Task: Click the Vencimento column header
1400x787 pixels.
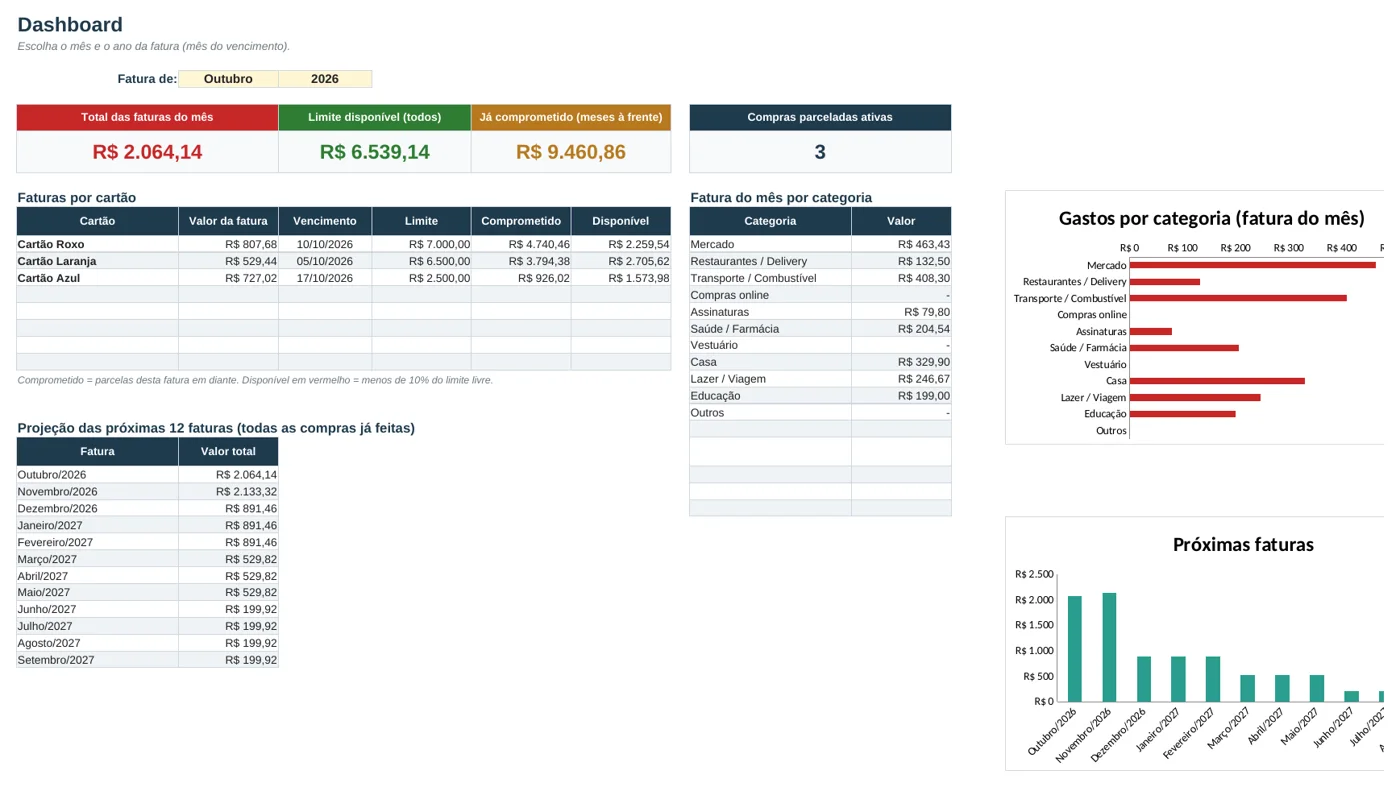Action: 325,221
